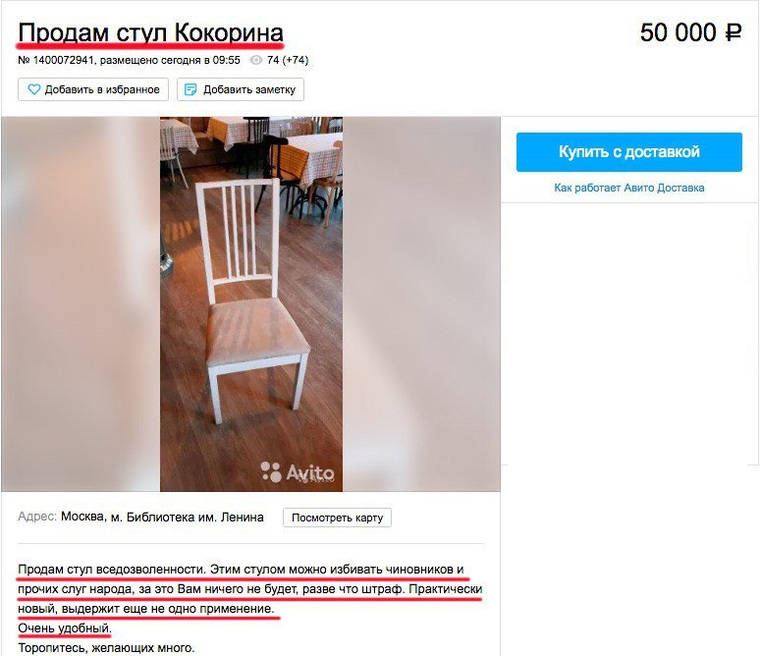
Task: Open the white chair photo
Action: [251, 304]
